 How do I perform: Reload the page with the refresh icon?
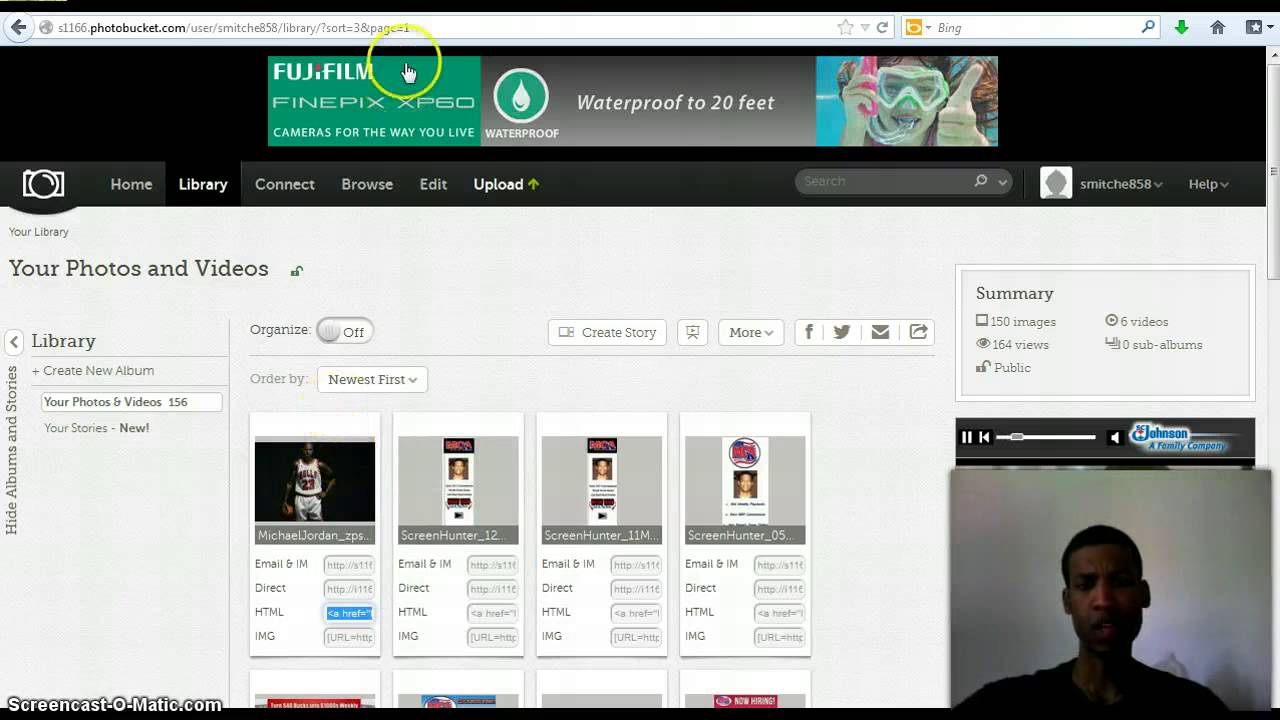click(882, 28)
